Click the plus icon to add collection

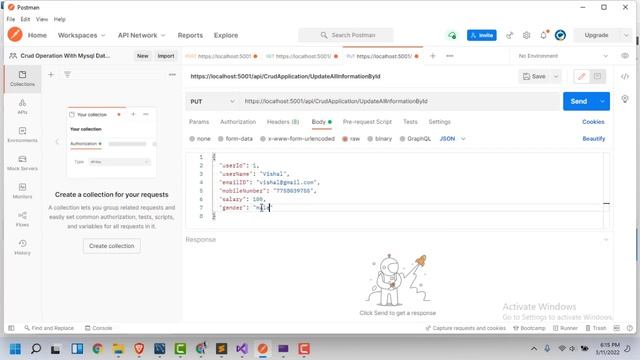51,75
